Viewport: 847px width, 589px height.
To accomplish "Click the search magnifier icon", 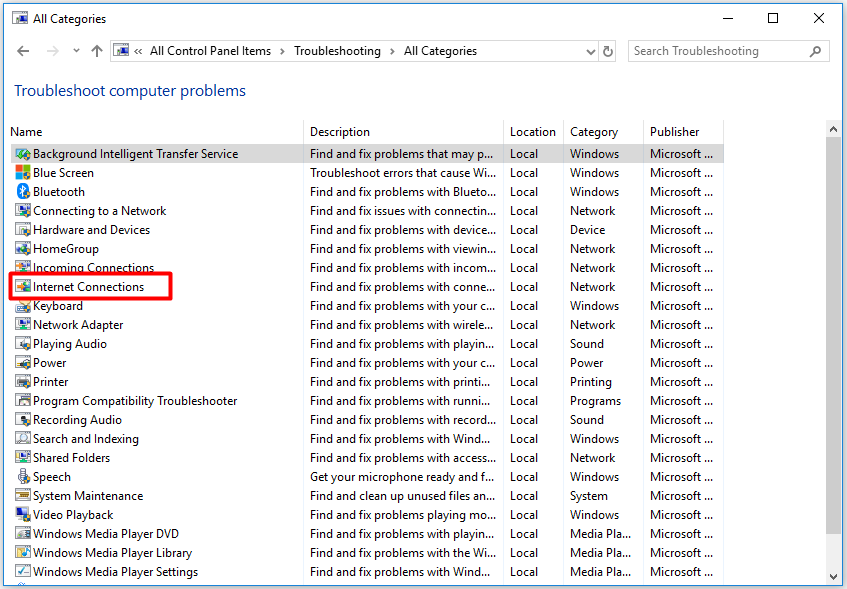I will click(x=815, y=51).
